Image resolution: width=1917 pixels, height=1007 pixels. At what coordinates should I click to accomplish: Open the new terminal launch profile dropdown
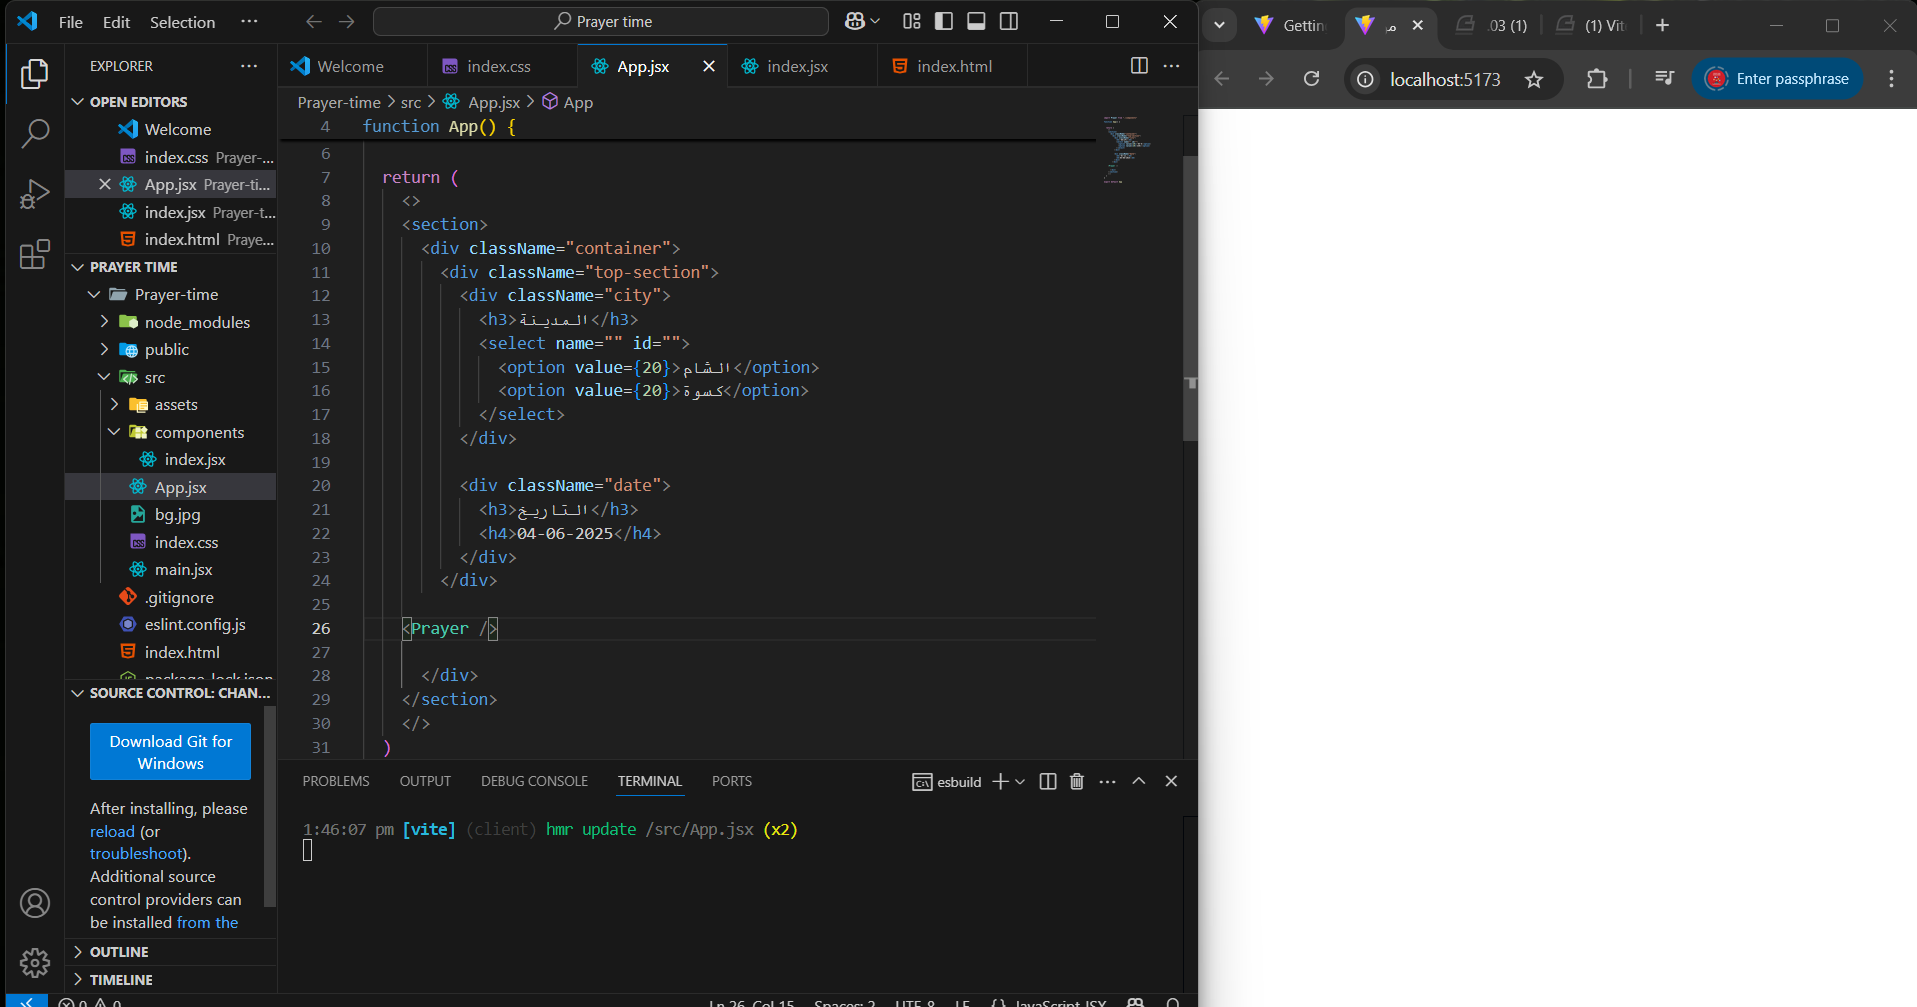point(1020,782)
